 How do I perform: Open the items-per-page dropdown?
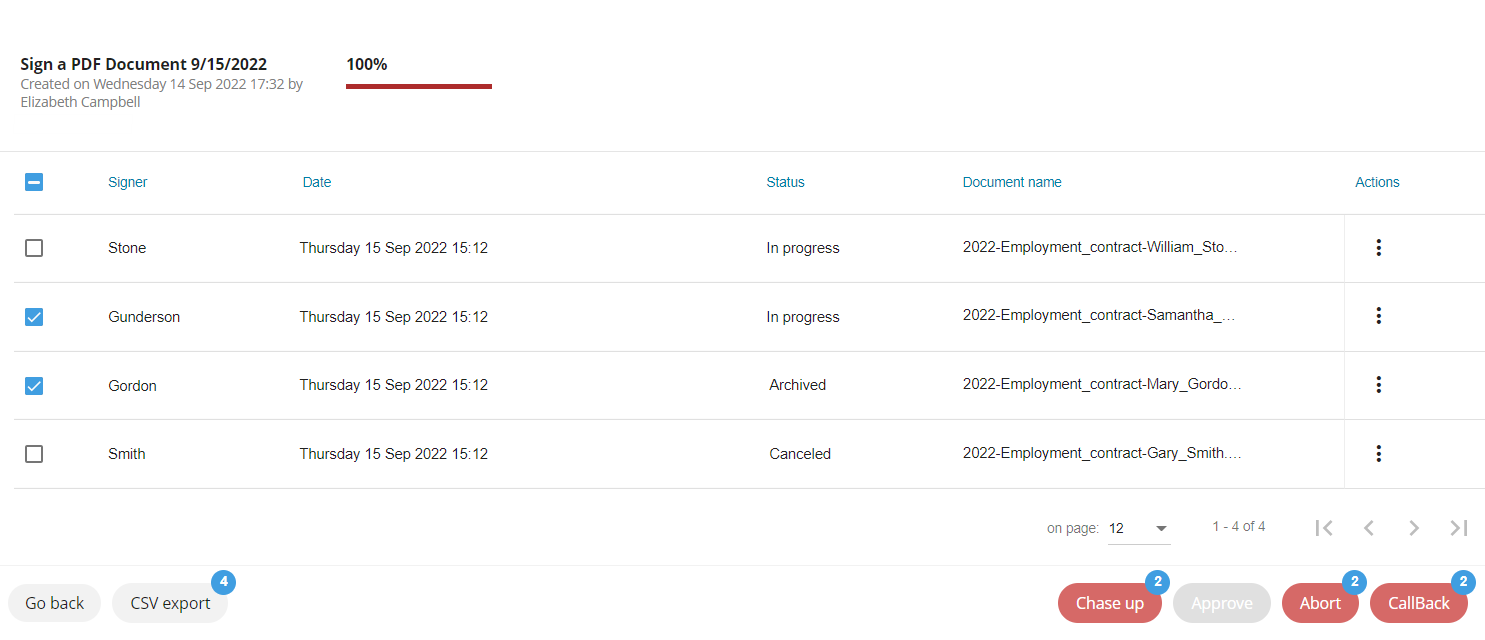[1139, 528]
